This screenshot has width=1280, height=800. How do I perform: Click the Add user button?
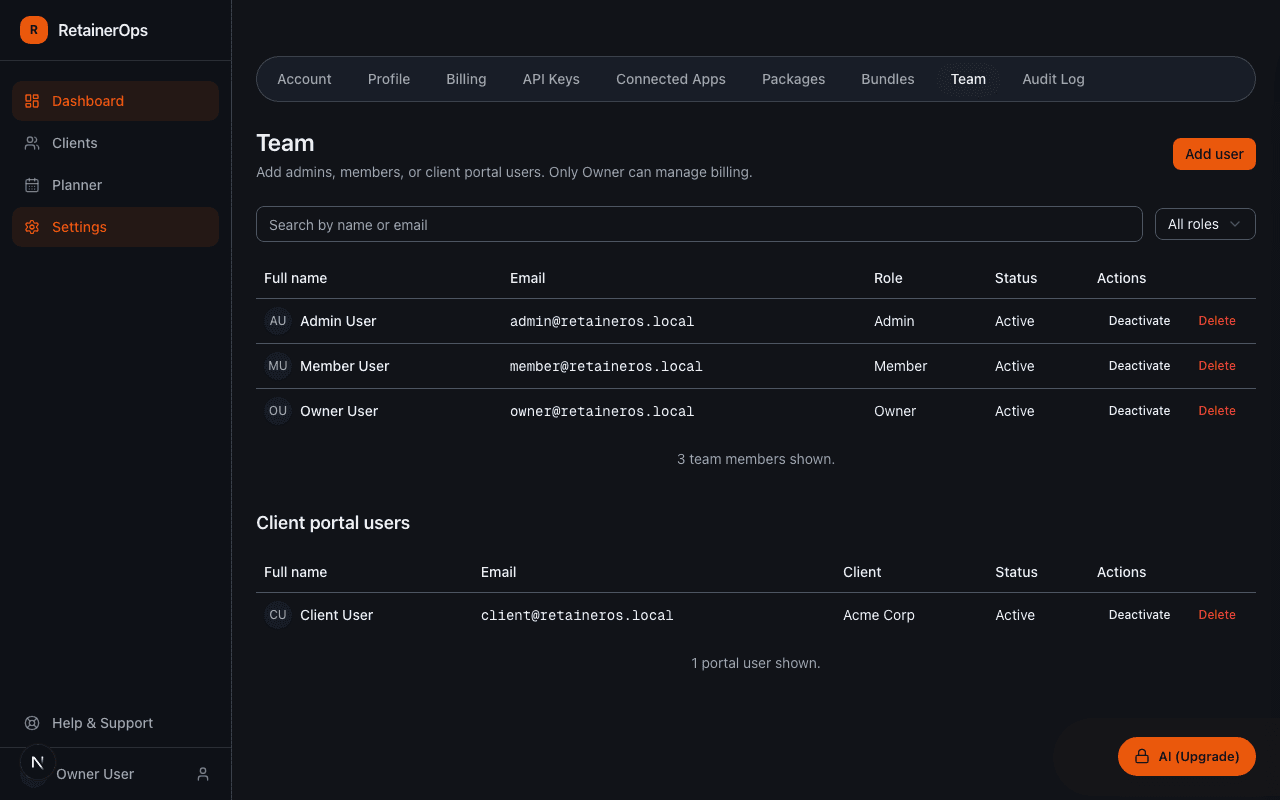tap(1214, 154)
